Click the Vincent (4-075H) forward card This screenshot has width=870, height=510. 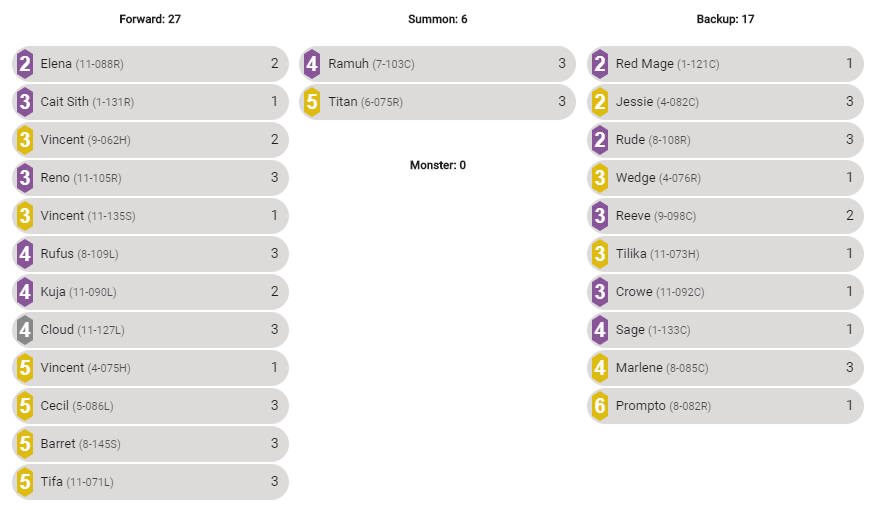(x=150, y=368)
